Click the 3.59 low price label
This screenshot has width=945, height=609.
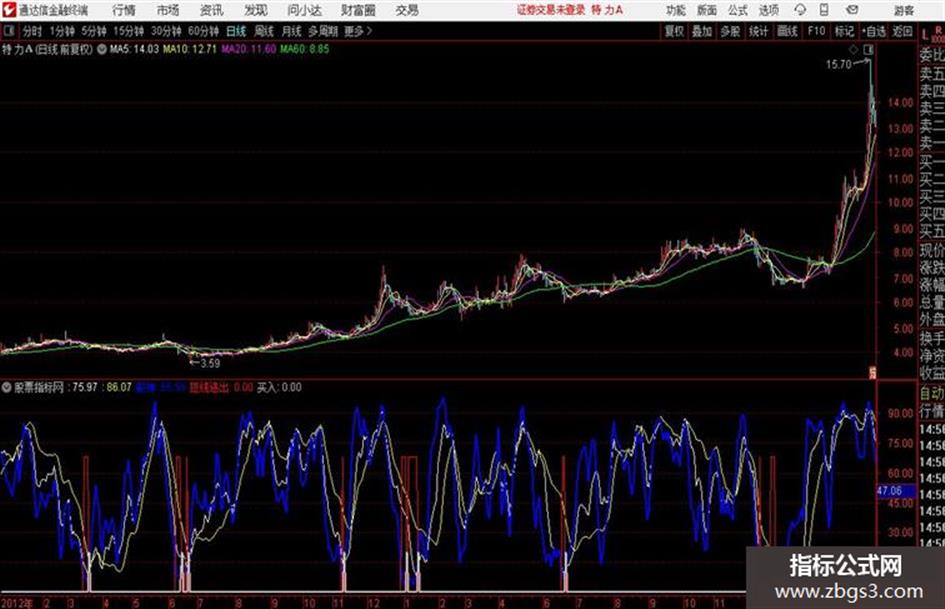(x=210, y=363)
